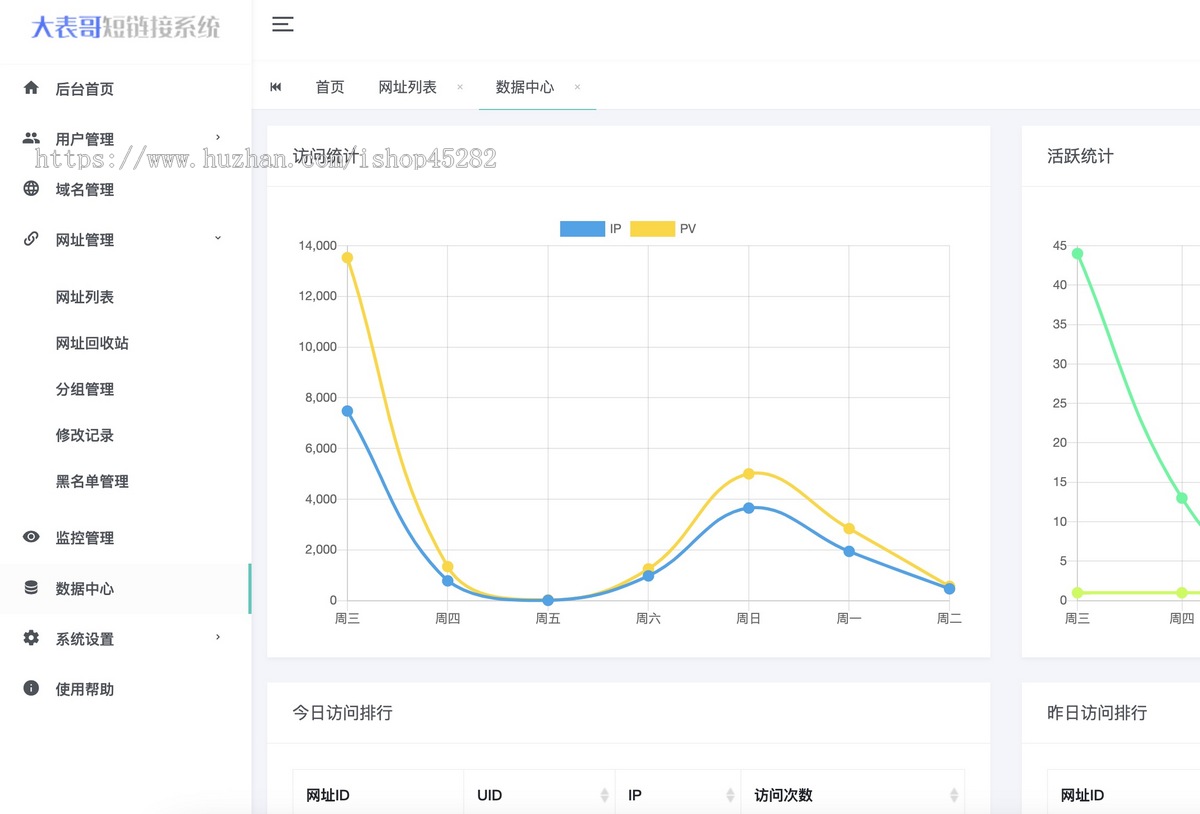Switch to the 网址列表 tab

click(408, 87)
